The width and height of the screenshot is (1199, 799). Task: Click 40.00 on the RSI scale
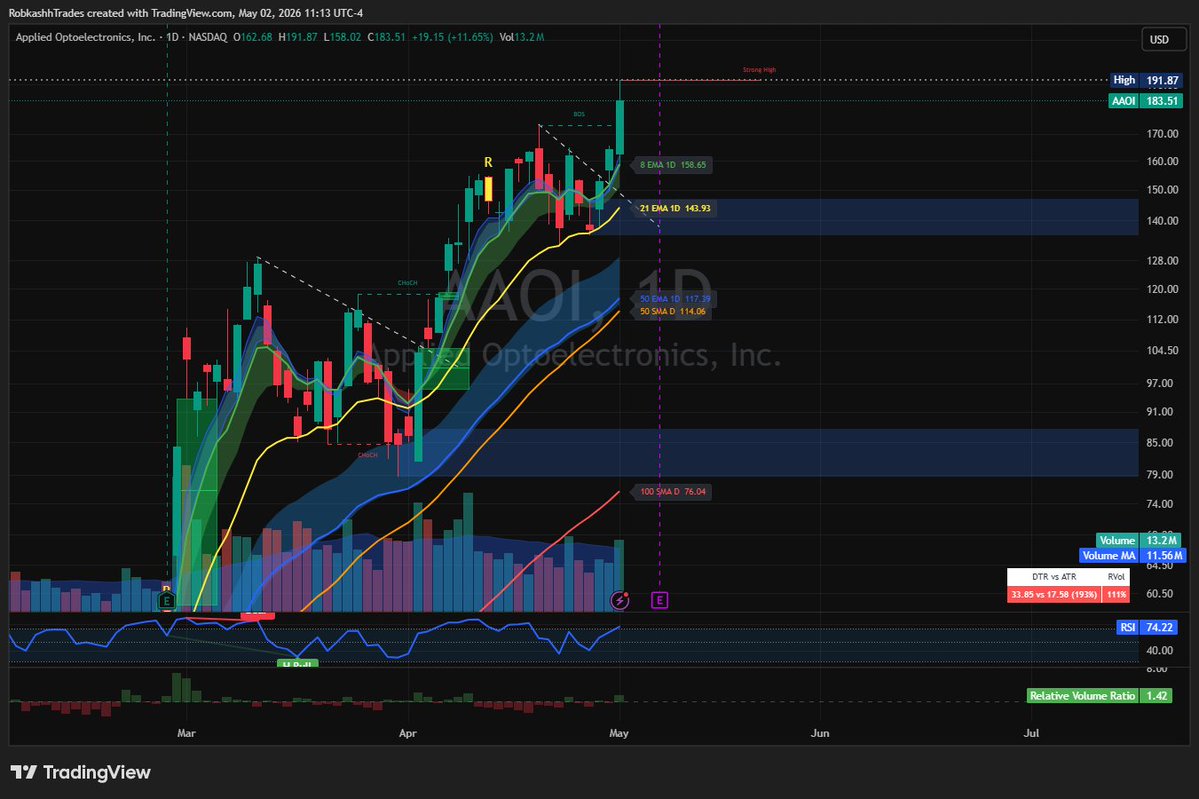[1160, 651]
